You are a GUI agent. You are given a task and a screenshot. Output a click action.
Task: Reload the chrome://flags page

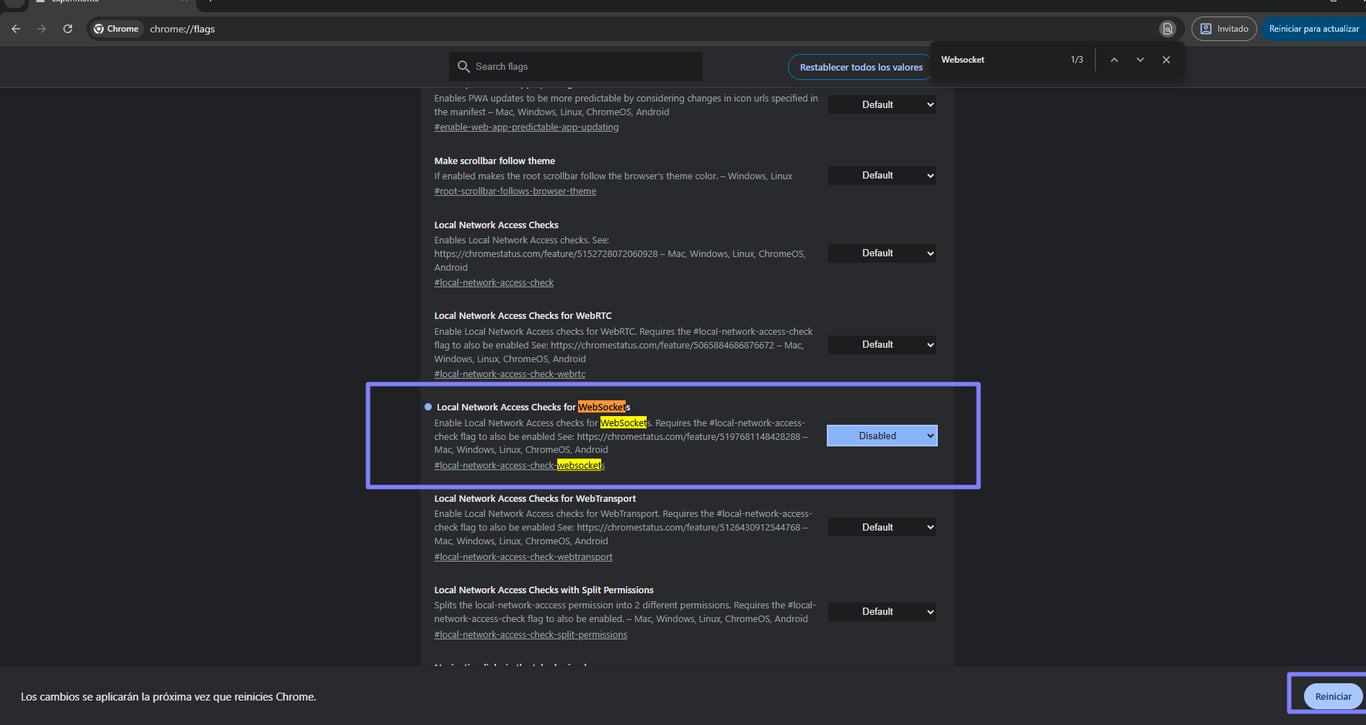pyautogui.click(x=67, y=29)
